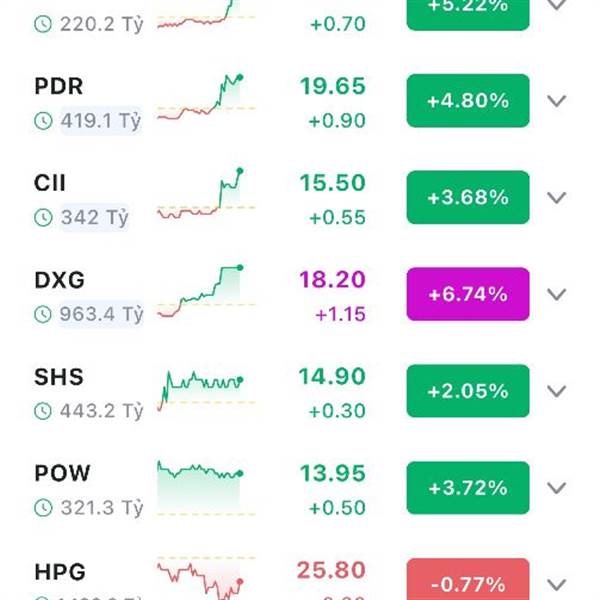Image resolution: width=600 pixels, height=600 pixels.
Task: Expand the CII stock row chevron
Action: [556, 198]
